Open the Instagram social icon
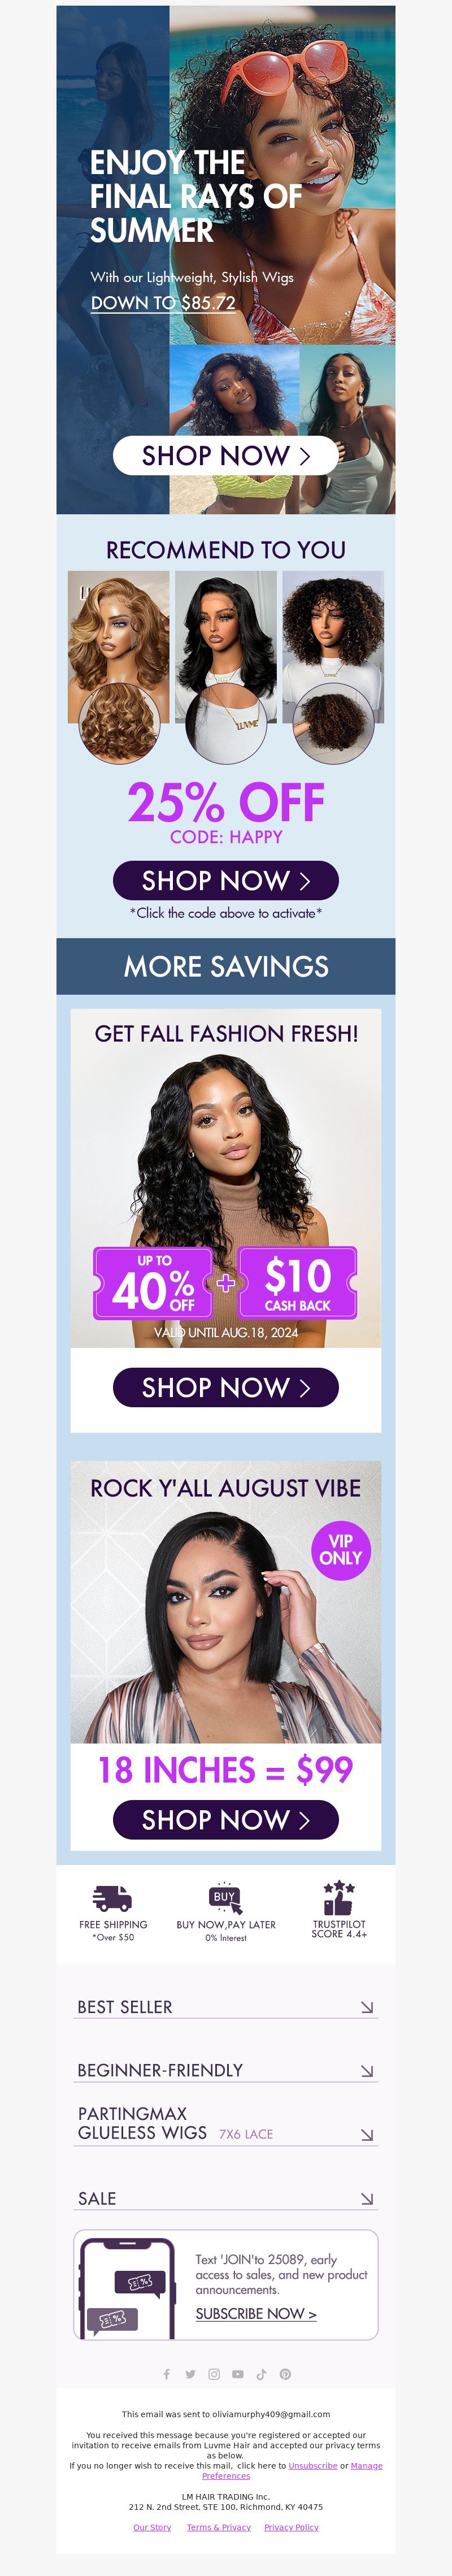The width and height of the screenshot is (452, 2576). point(214,2373)
